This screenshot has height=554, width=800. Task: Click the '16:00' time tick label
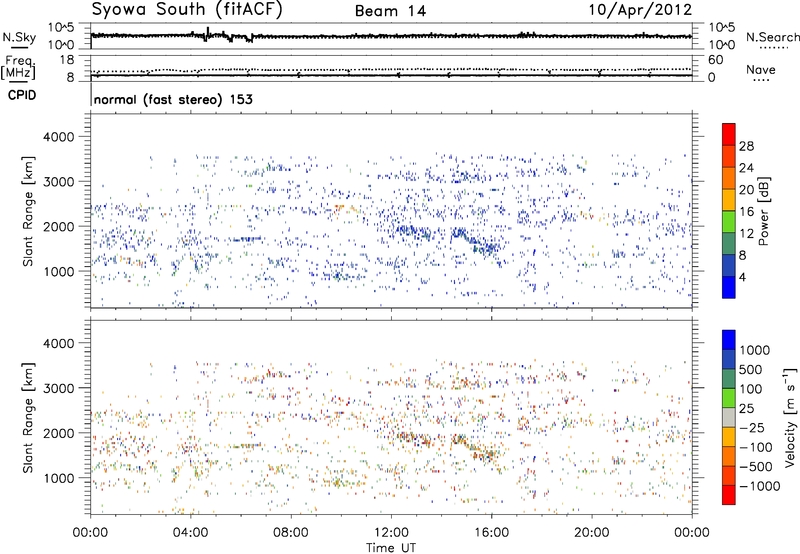pyautogui.click(x=491, y=533)
